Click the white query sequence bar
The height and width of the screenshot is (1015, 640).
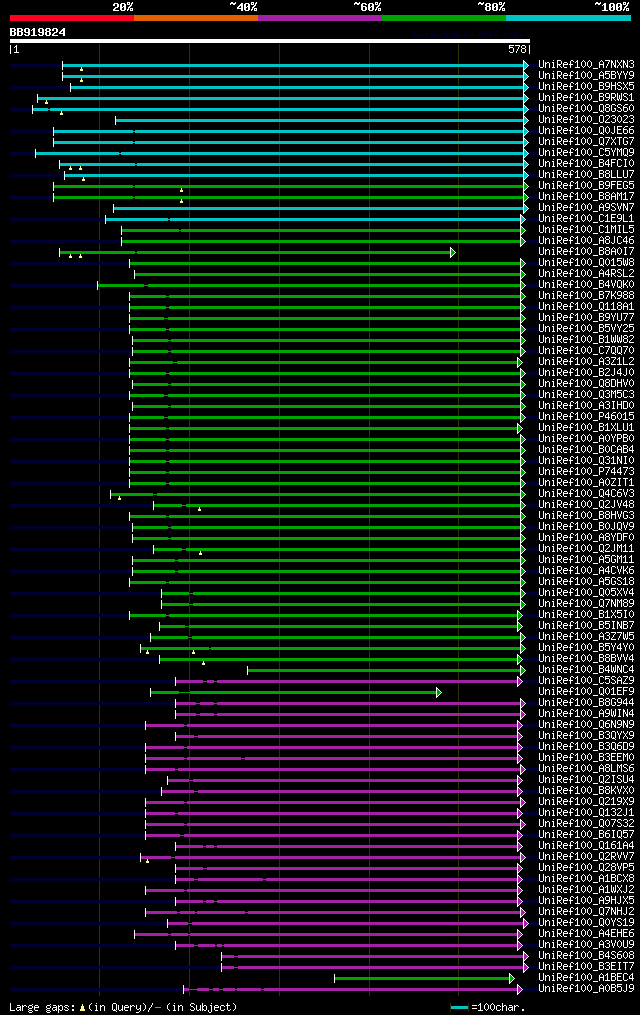coord(270,41)
